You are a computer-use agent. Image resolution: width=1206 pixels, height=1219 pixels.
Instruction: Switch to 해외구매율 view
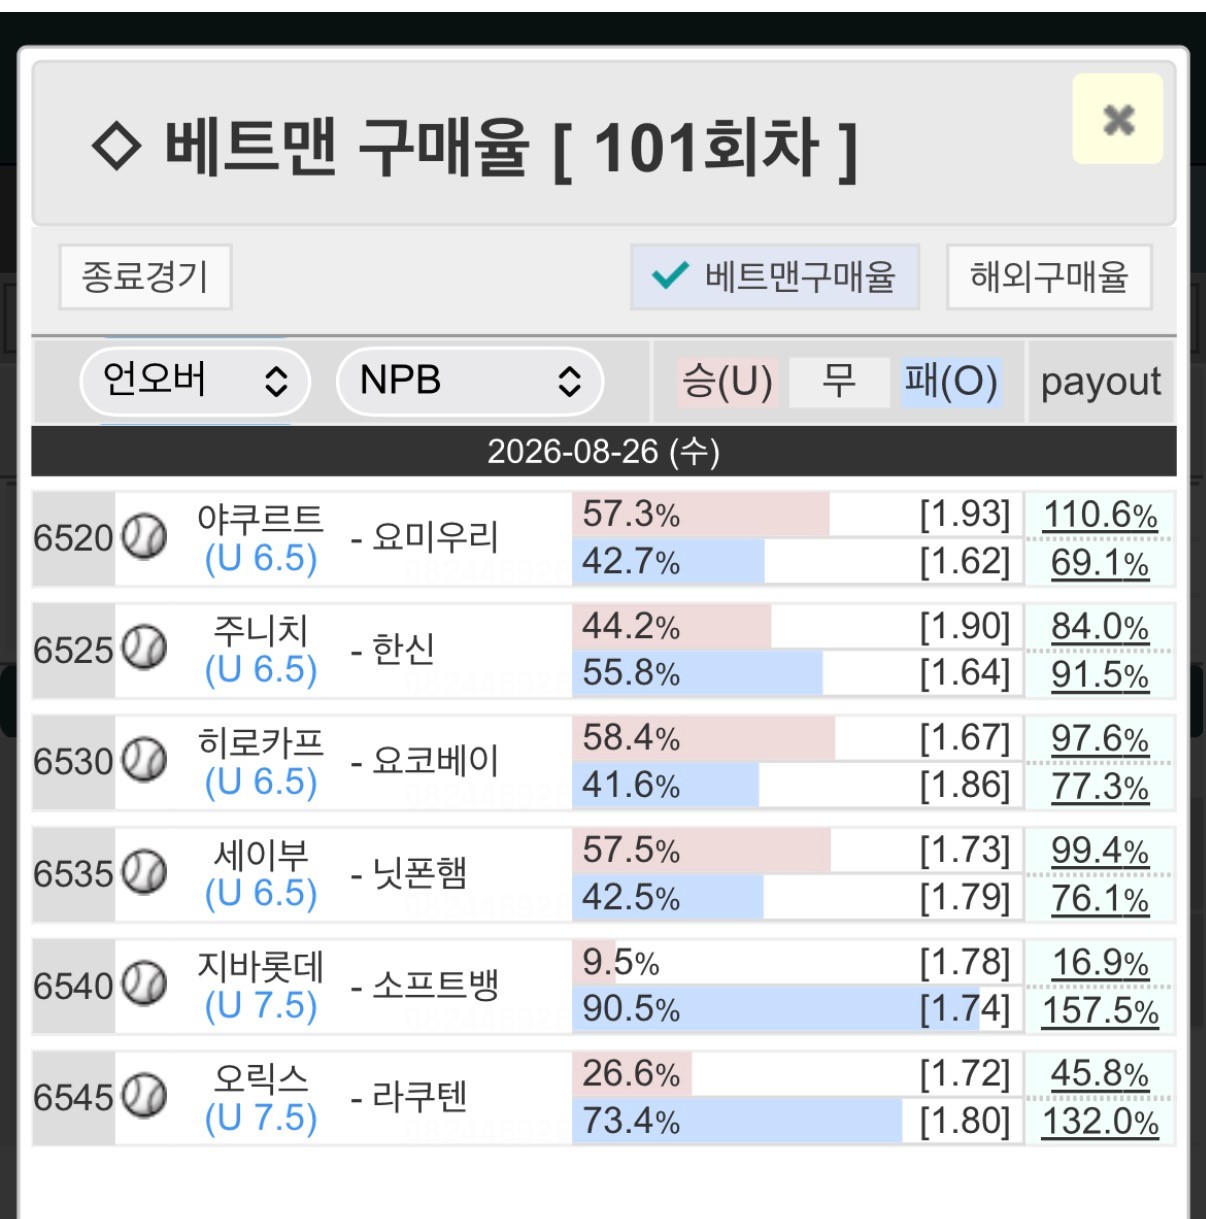(1049, 277)
